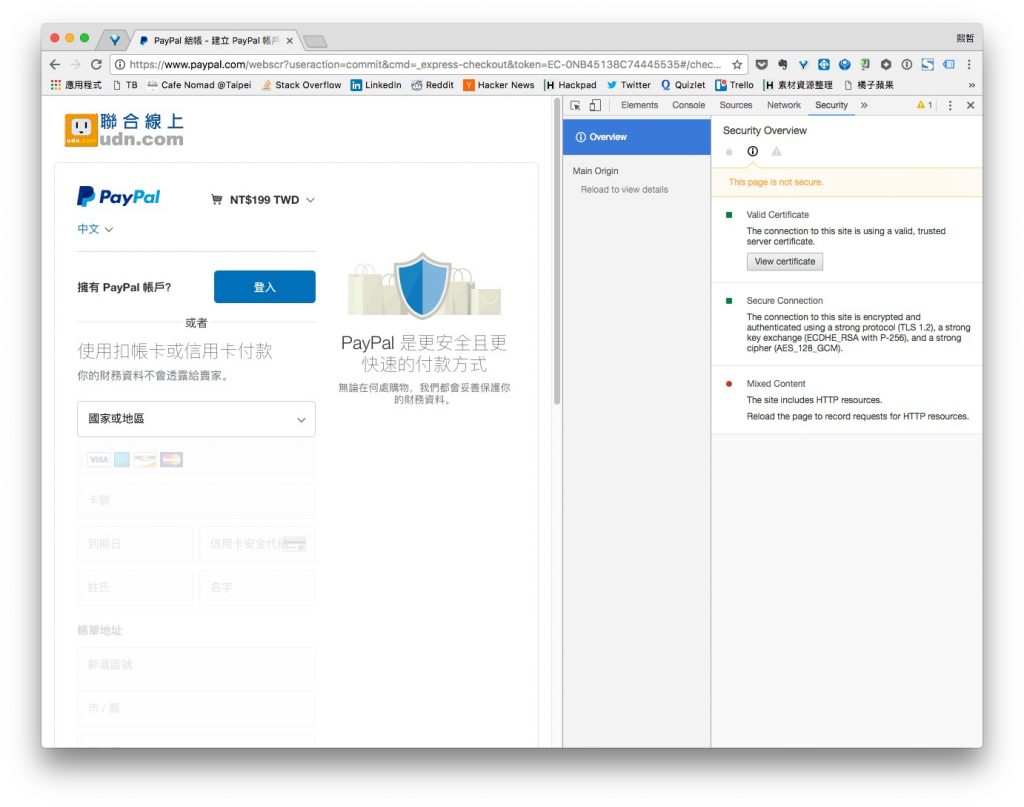
Task: Switch to the Elements tab
Action: (x=639, y=105)
